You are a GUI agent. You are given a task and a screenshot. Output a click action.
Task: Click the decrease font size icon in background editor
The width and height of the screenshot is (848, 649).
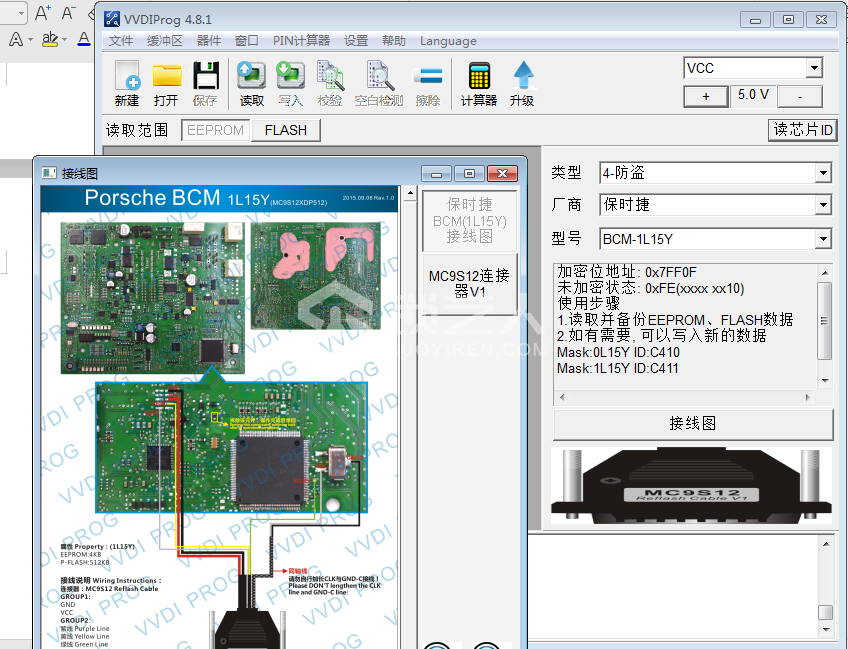tap(68, 12)
